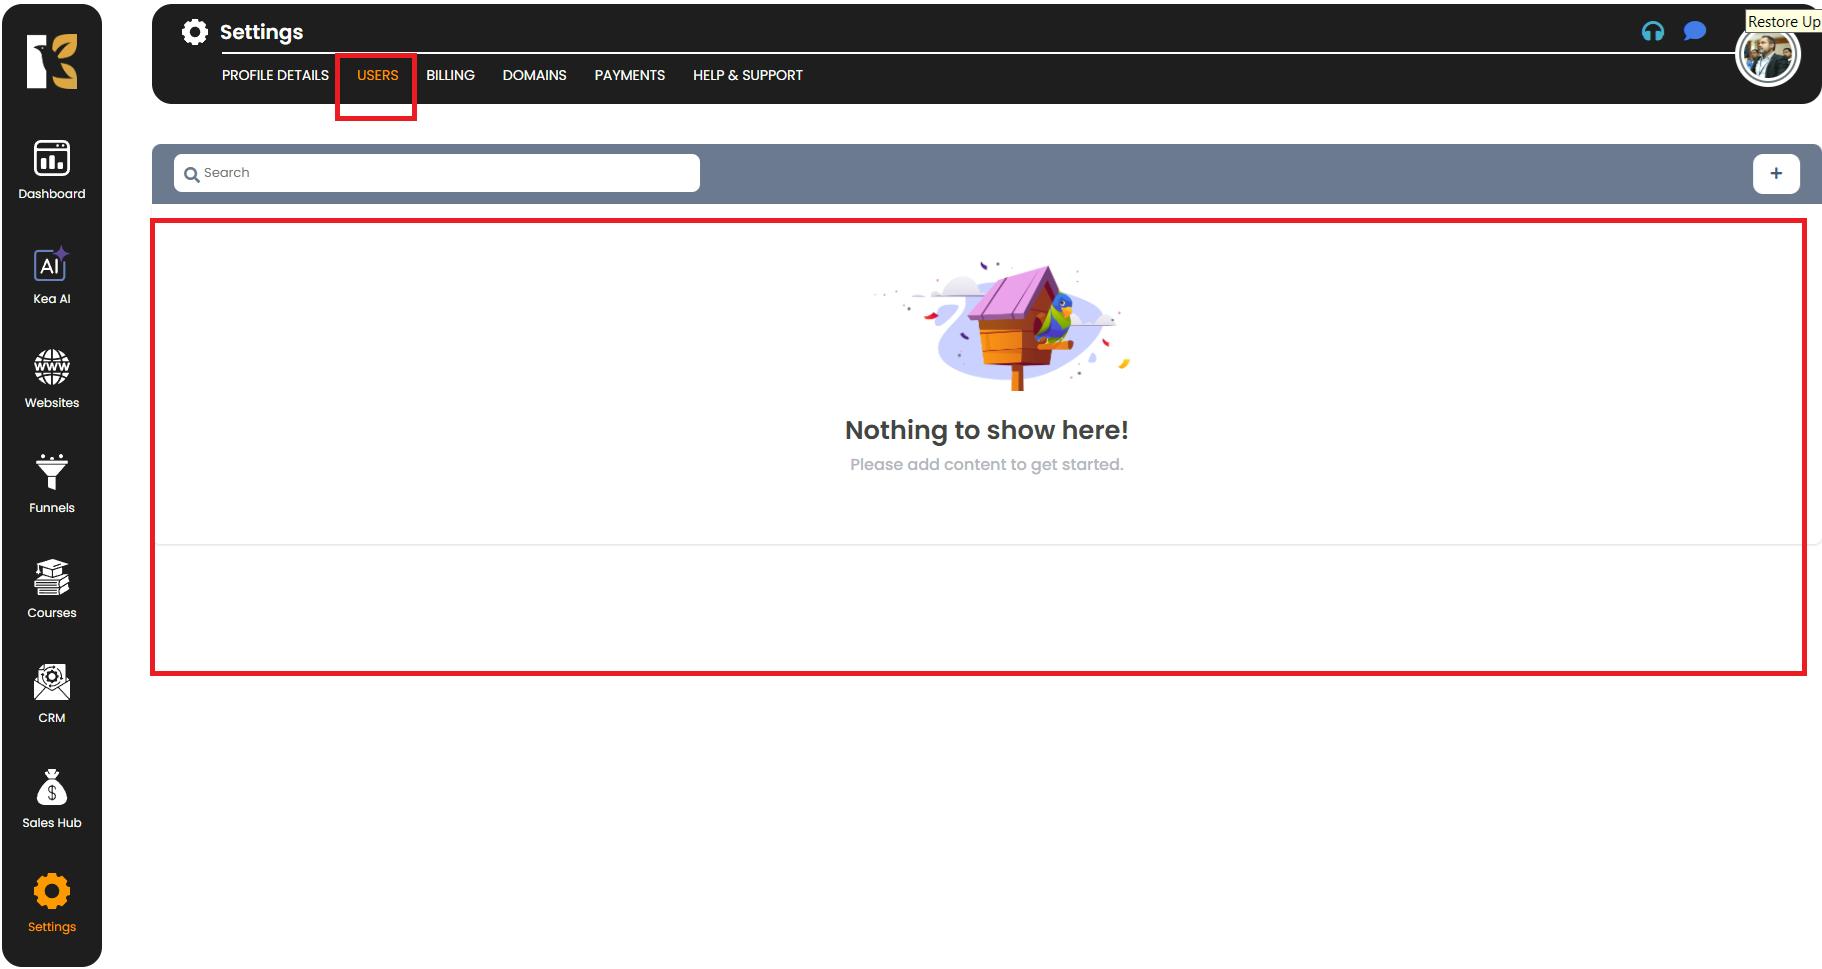Open support via headphones icon
The image size is (1822, 969).
1653,32
